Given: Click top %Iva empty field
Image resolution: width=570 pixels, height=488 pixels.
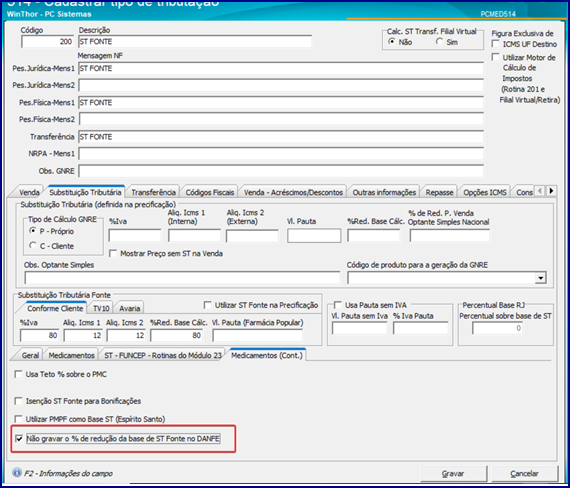Looking at the screenshot, I should [135, 236].
